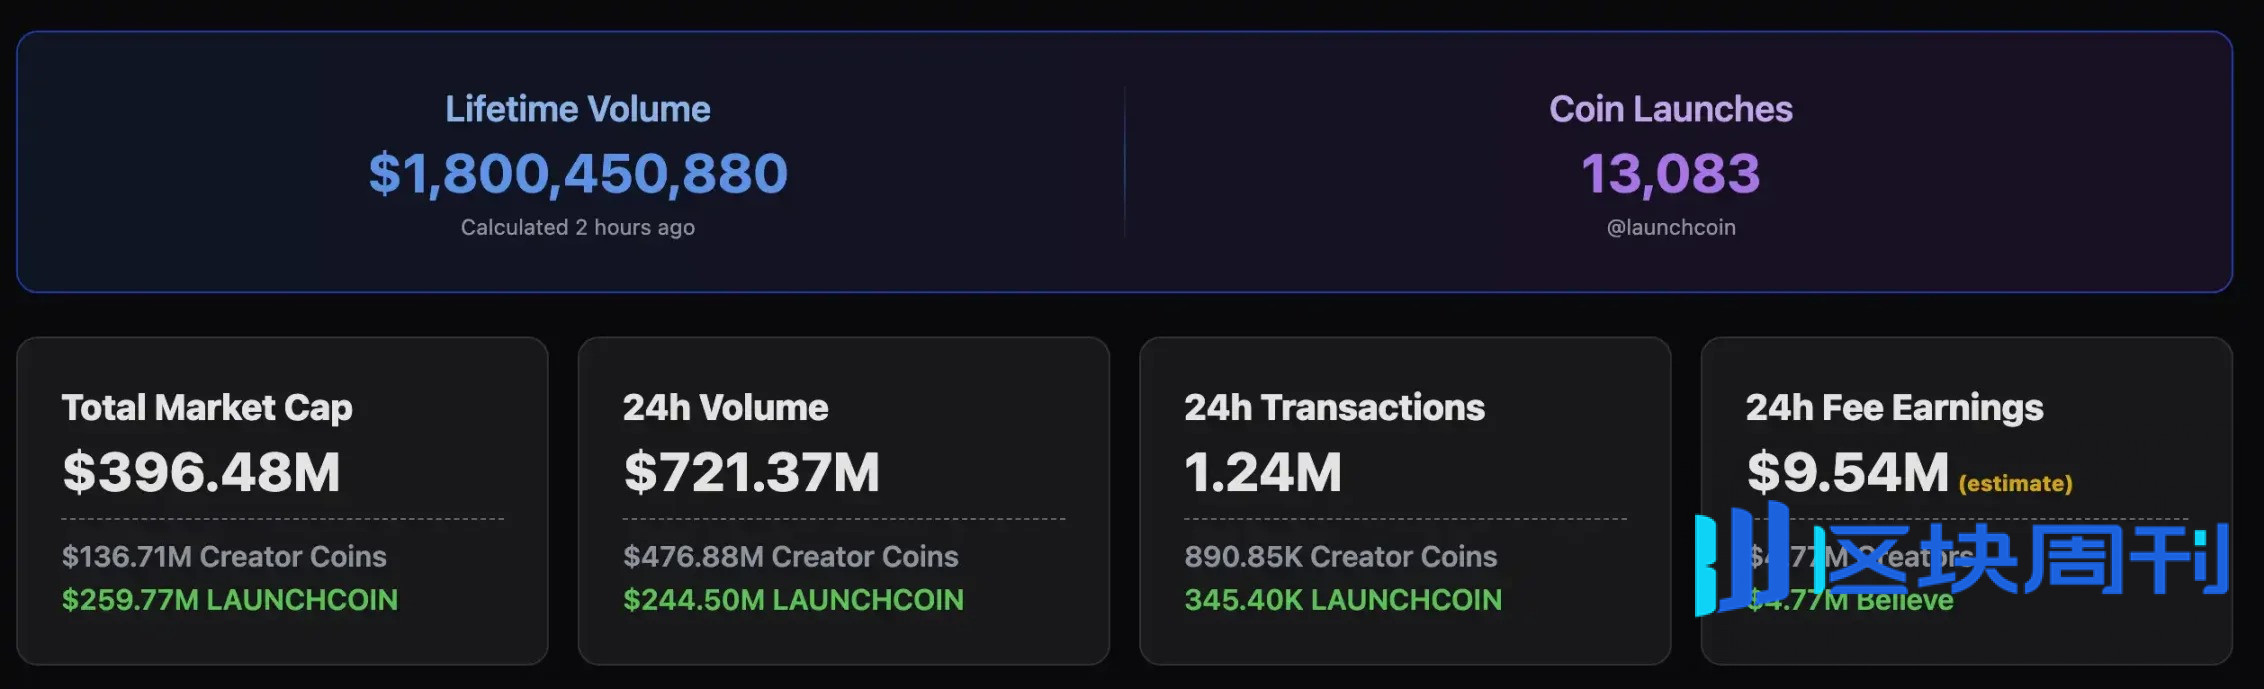Click the 24h Fee Earnings card title
The image size is (2264, 689).
[1894, 408]
